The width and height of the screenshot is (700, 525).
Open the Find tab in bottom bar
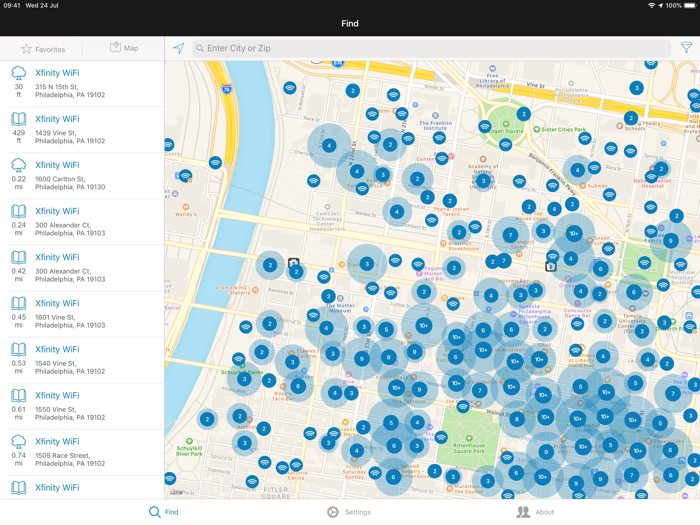(x=163, y=512)
